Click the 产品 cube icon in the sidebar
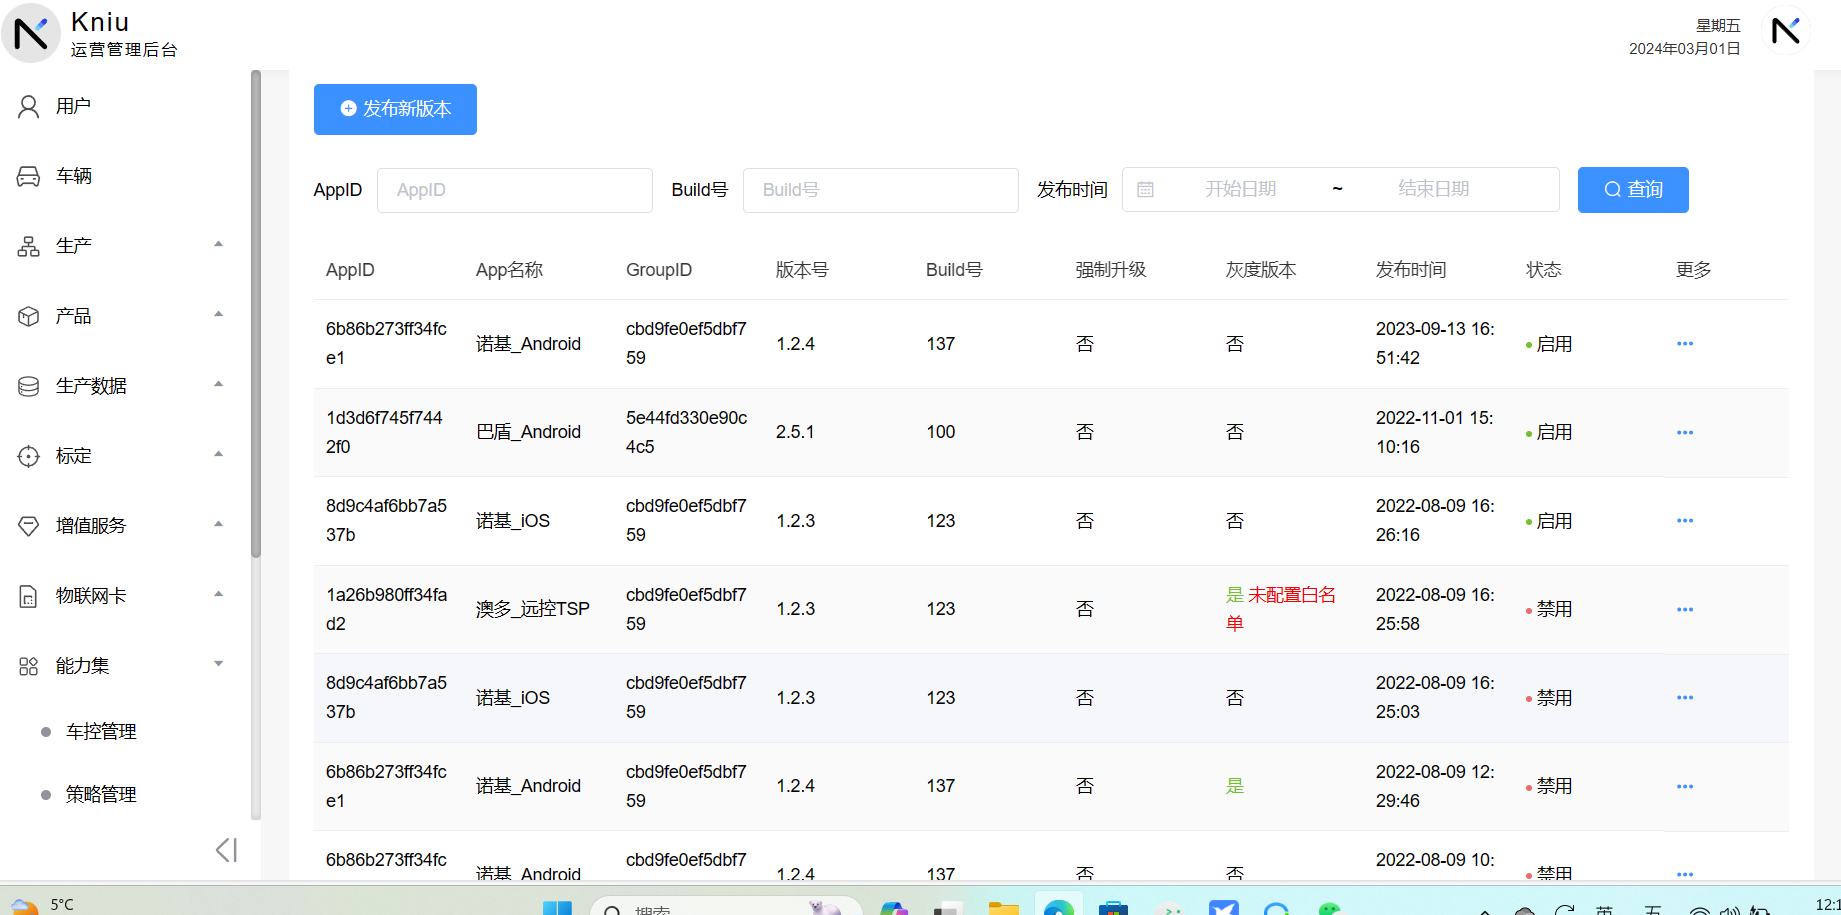The height and width of the screenshot is (915, 1841). point(29,316)
